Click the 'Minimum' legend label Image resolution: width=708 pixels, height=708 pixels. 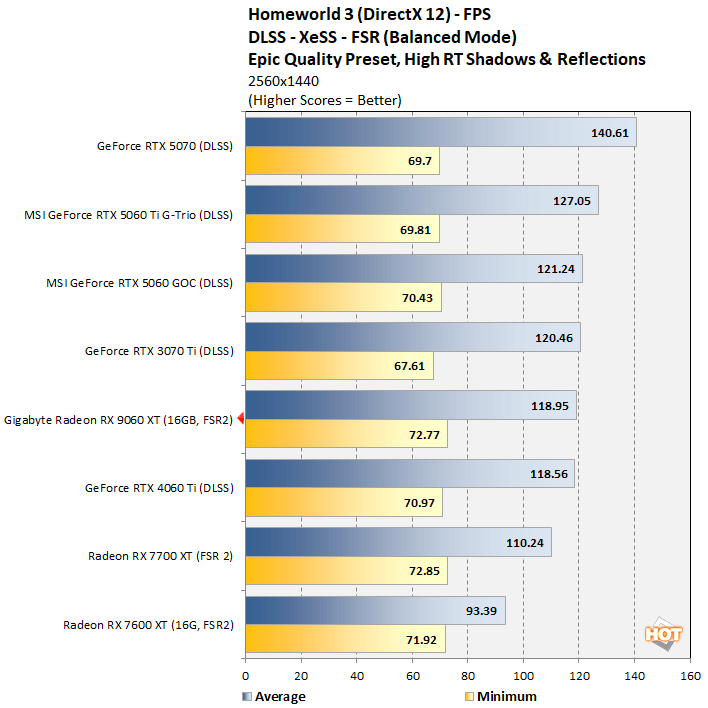[x=507, y=697]
